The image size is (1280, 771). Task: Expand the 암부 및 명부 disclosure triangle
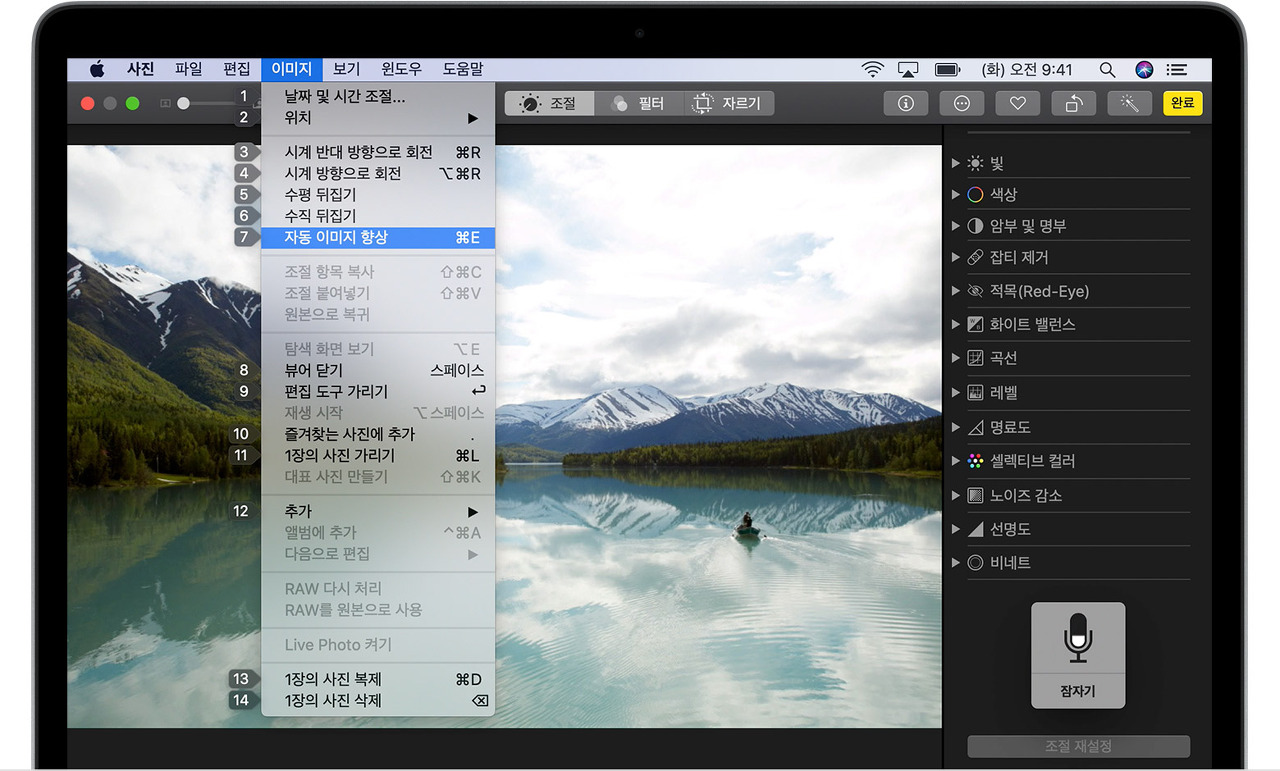956,226
